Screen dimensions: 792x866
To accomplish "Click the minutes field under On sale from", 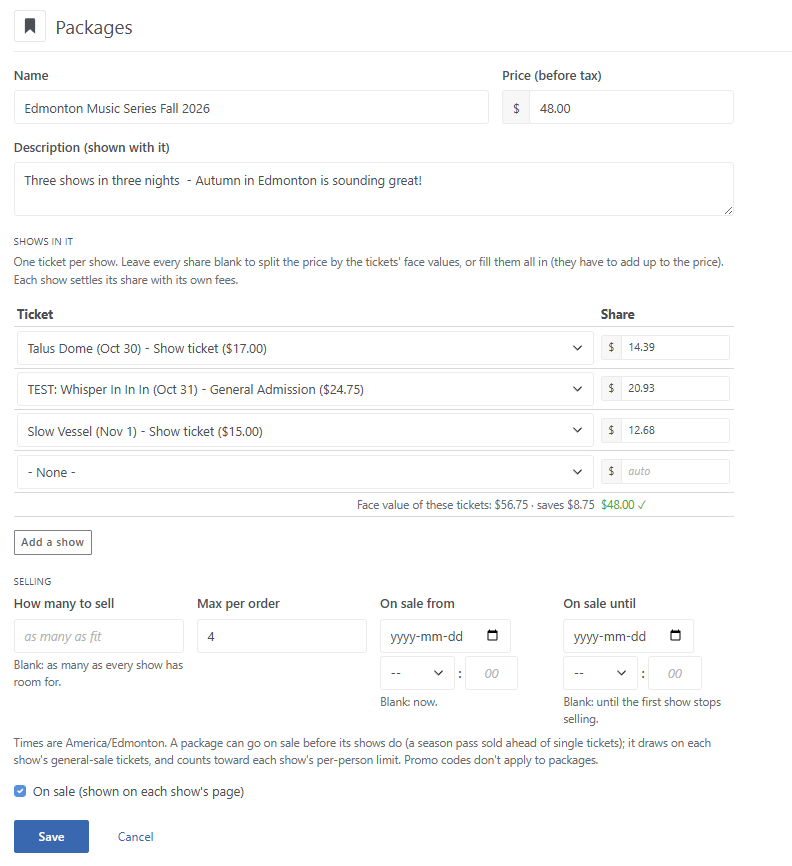I will coord(492,673).
